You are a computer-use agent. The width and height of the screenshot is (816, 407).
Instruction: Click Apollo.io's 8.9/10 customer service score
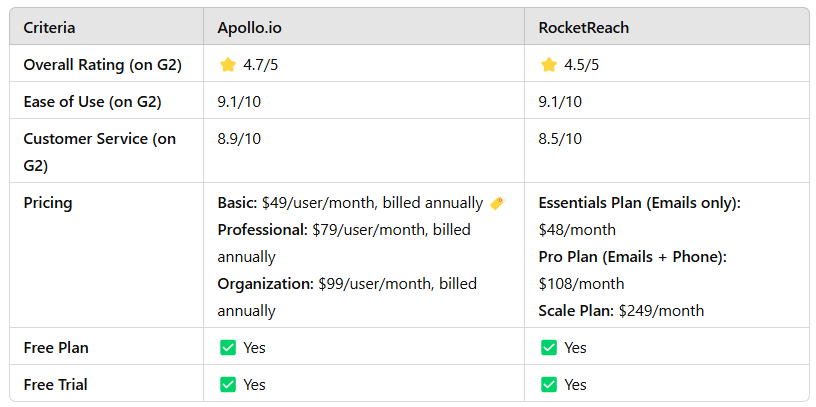click(x=240, y=138)
